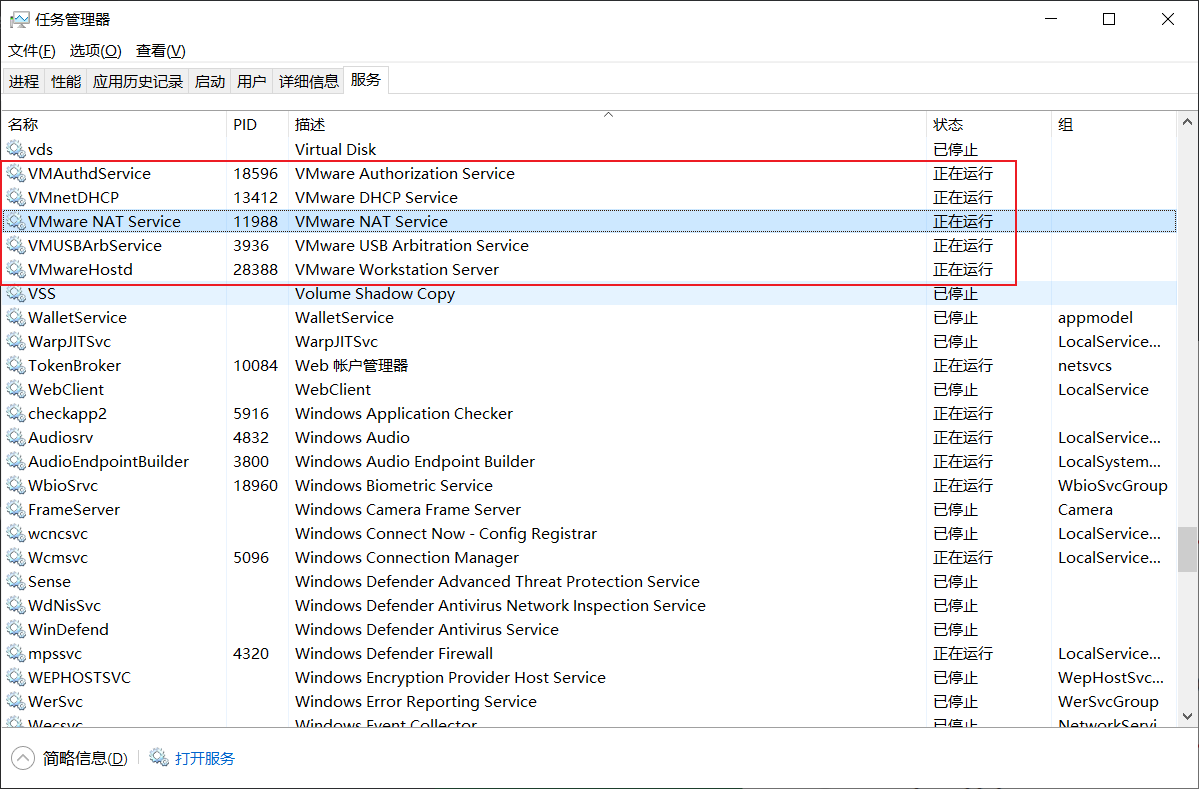This screenshot has height=789, width=1199.
Task: Click the TokenBroker gear icon
Action: 16,365
